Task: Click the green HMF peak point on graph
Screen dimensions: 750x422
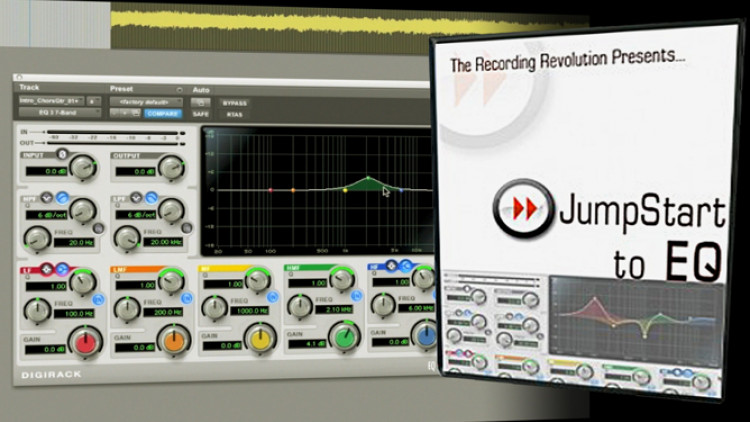Action: 368,178
